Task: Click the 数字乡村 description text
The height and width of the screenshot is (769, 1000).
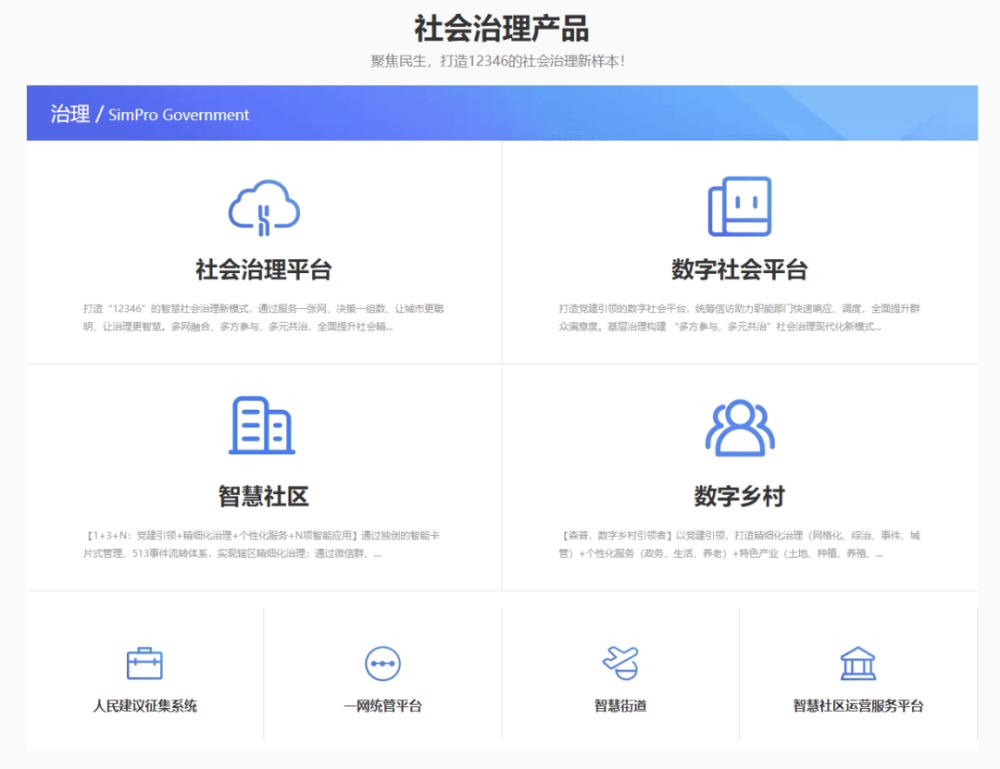Action: 740,544
